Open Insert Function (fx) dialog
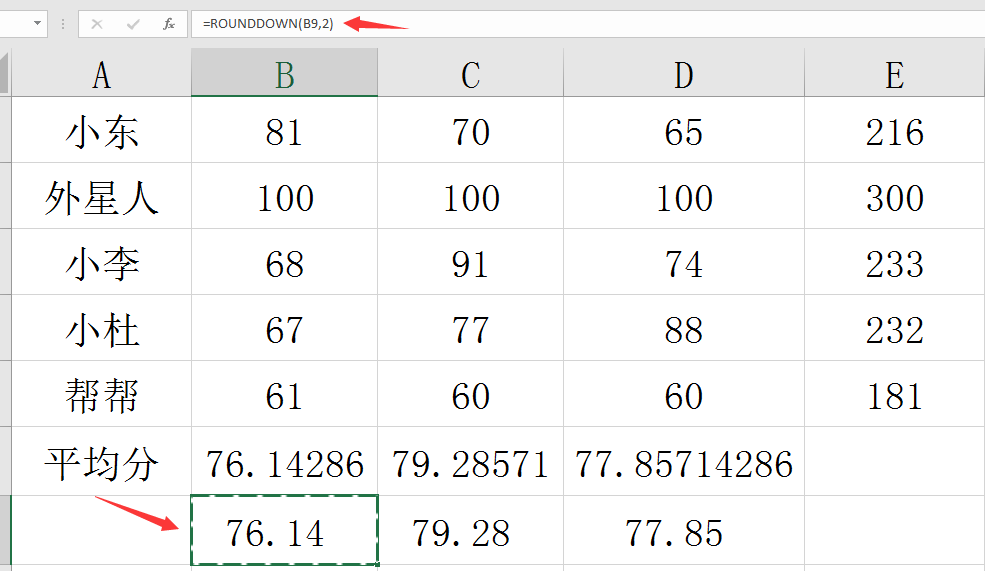Viewport: 985px width, 571px height. pos(168,24)
